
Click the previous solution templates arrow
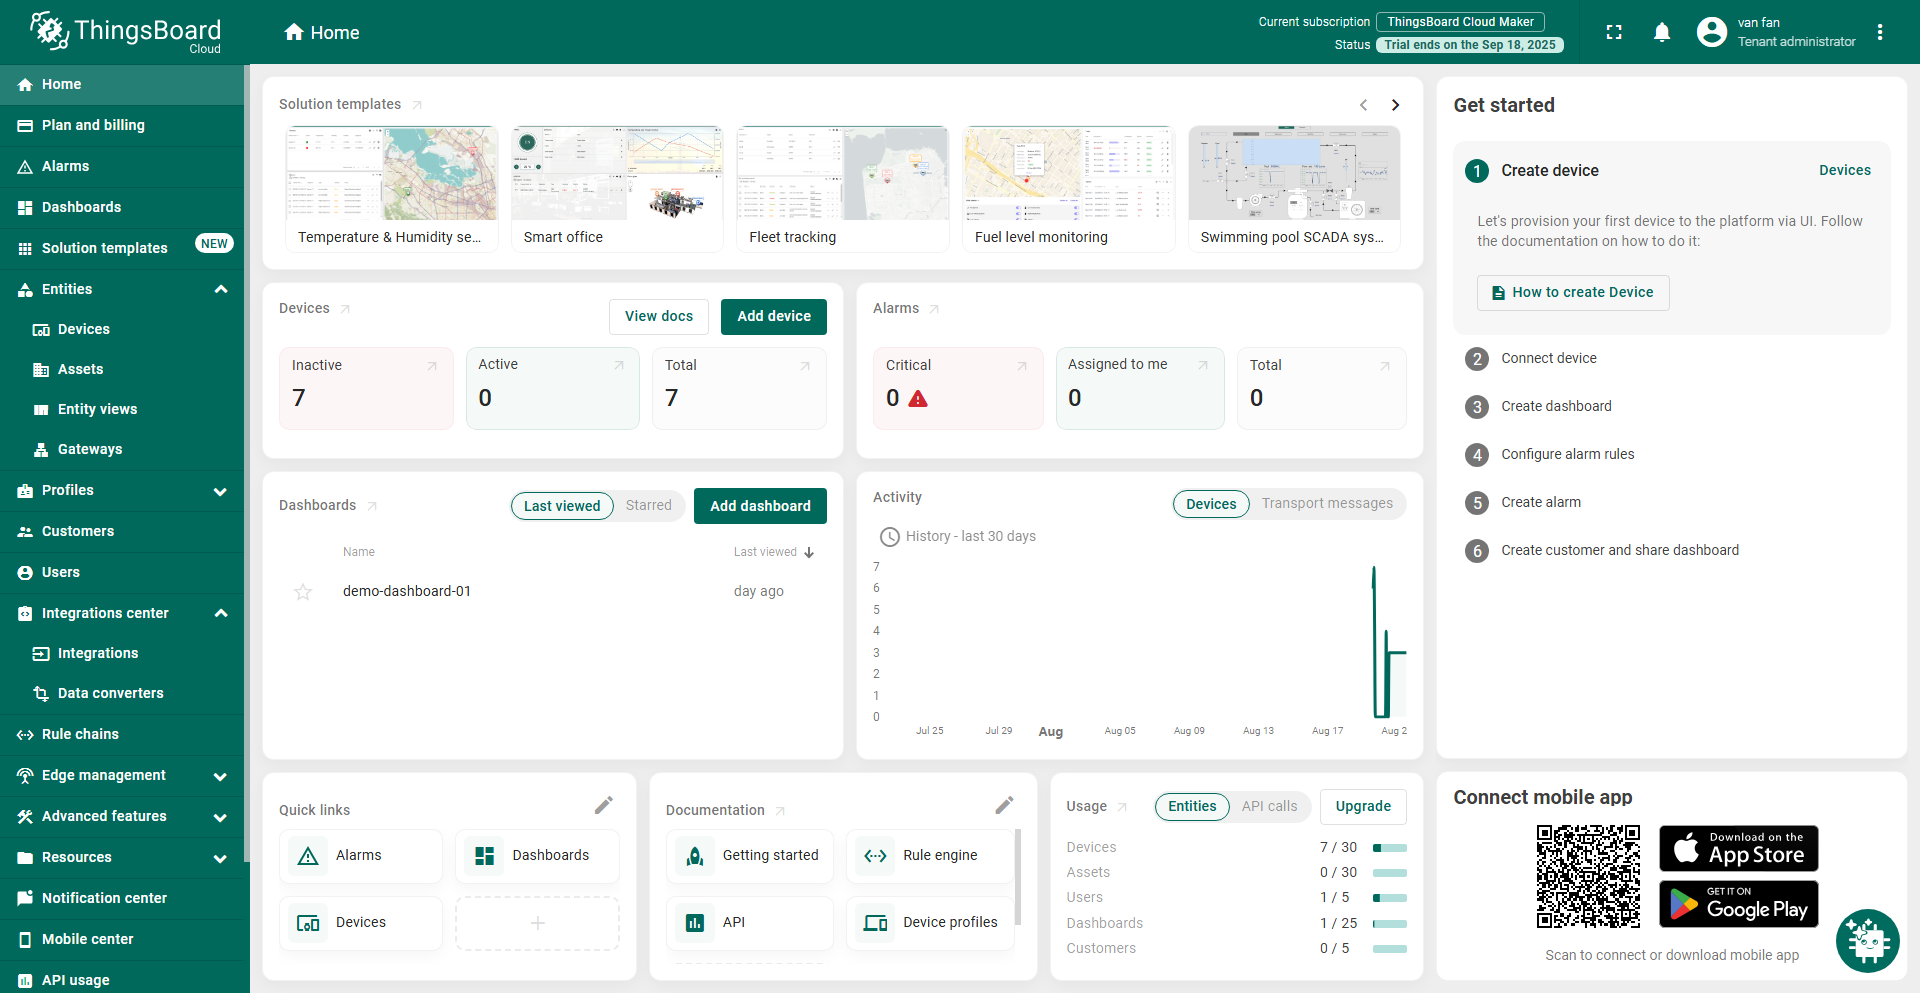1363,105
